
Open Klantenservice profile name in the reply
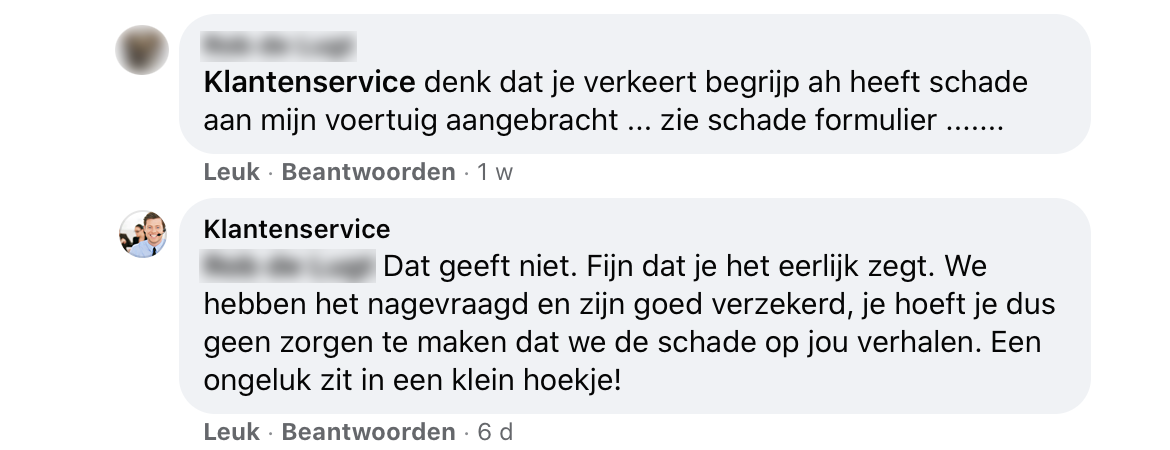296,229
